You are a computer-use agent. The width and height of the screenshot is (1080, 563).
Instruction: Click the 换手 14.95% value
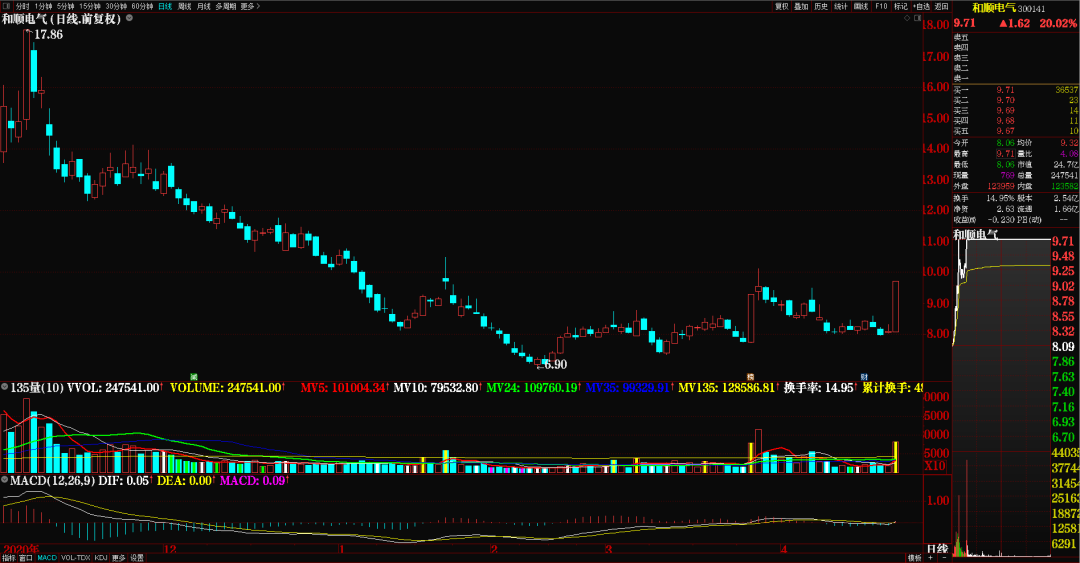coord(1000,198)
